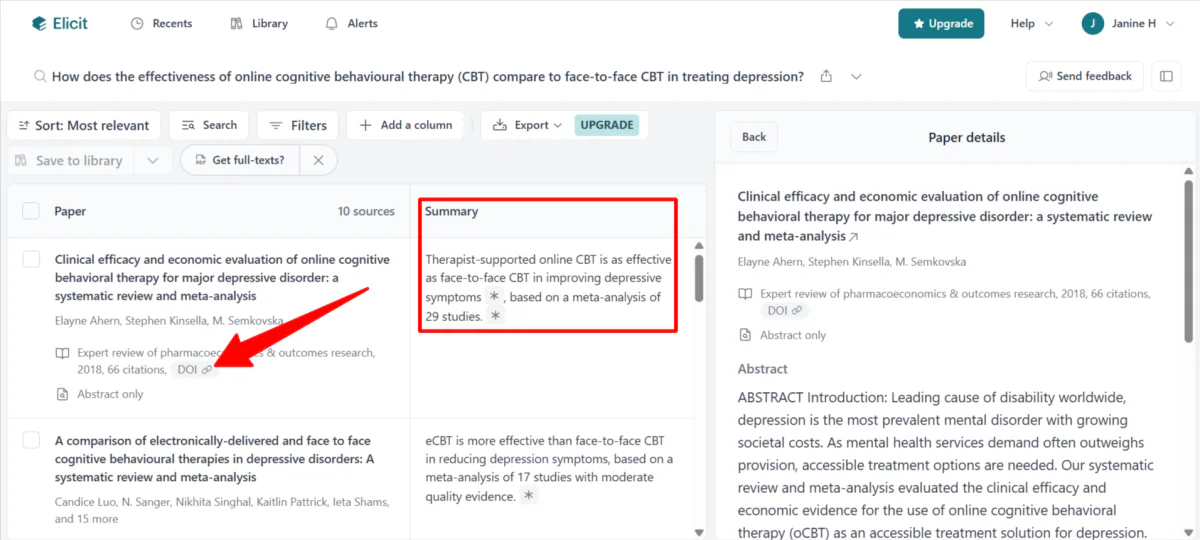Click authors line in details panel
Image resolution: width=1200 pixels, height=540 pixels.
pos(852,262)
